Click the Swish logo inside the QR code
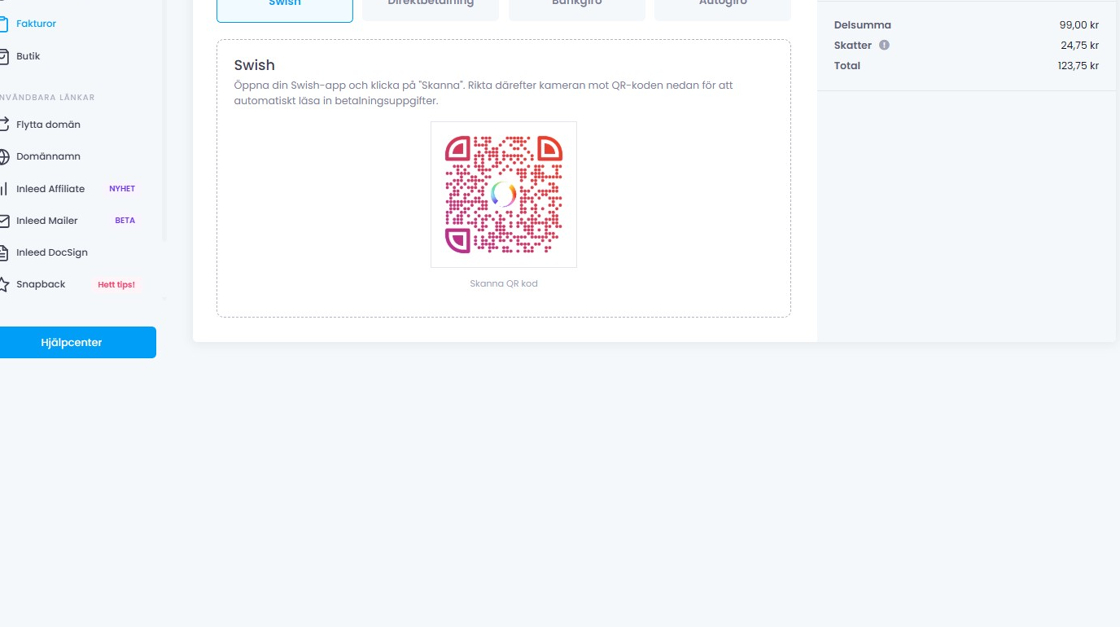 click(x=503, y=194)
